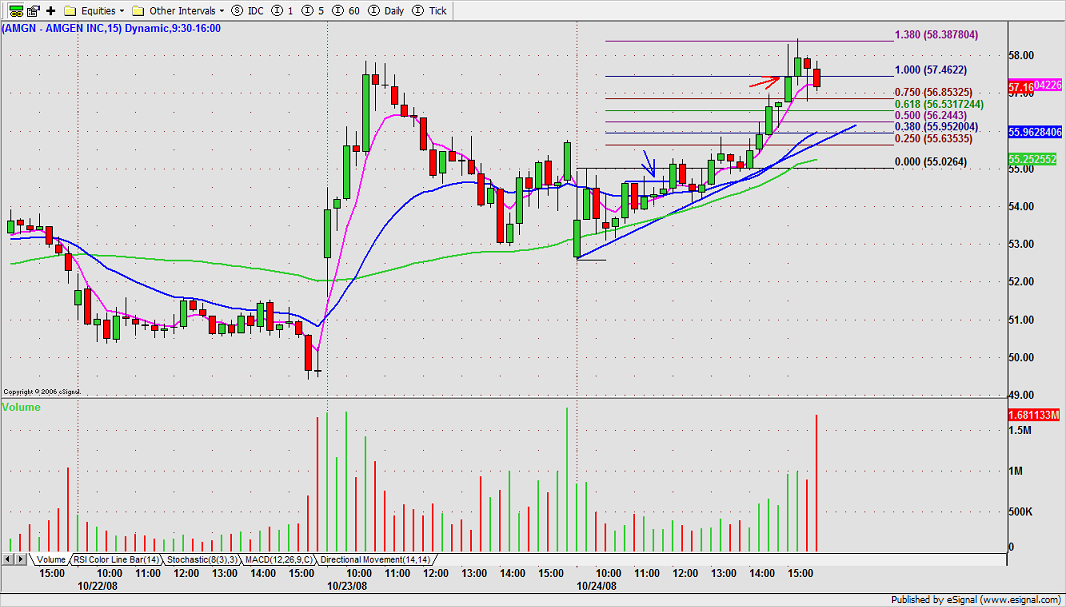This screenshot has width=1066, height=607.
Task: Click the green 55.252552 moving average tag
Action: (1032, 158)
